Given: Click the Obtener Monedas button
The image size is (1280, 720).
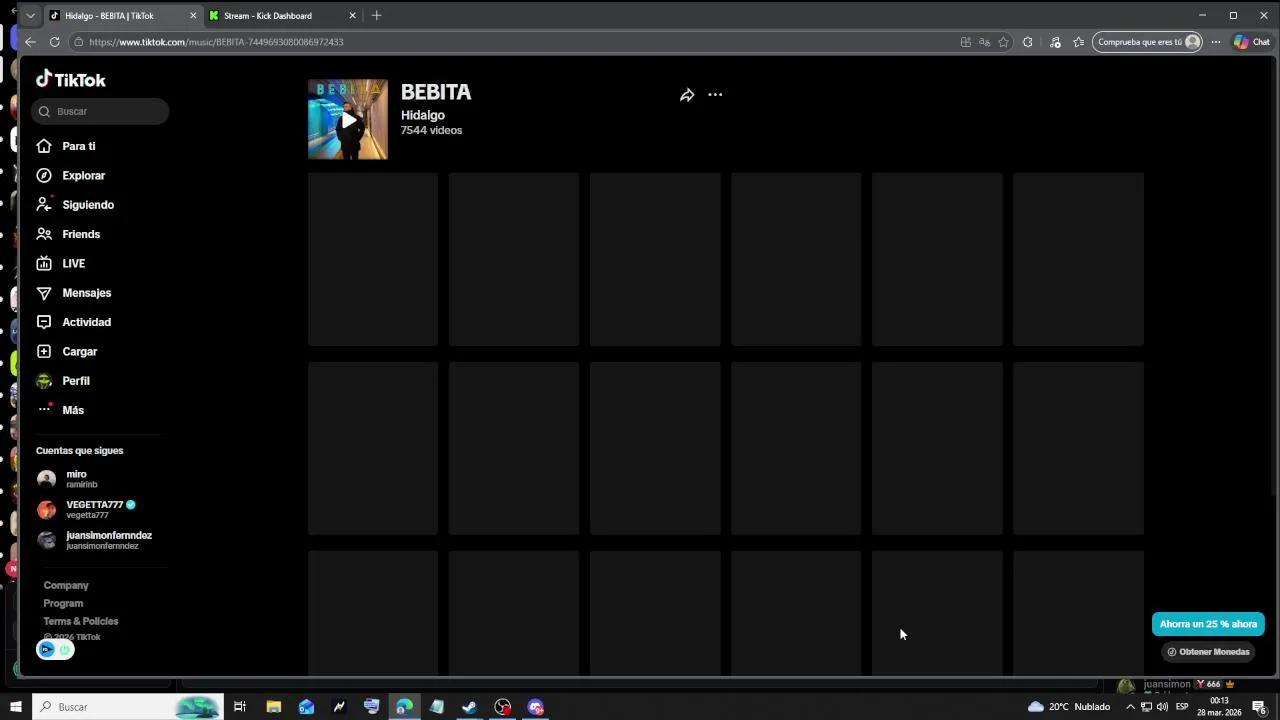Looking at the screenshot, I should [1208, 652].
